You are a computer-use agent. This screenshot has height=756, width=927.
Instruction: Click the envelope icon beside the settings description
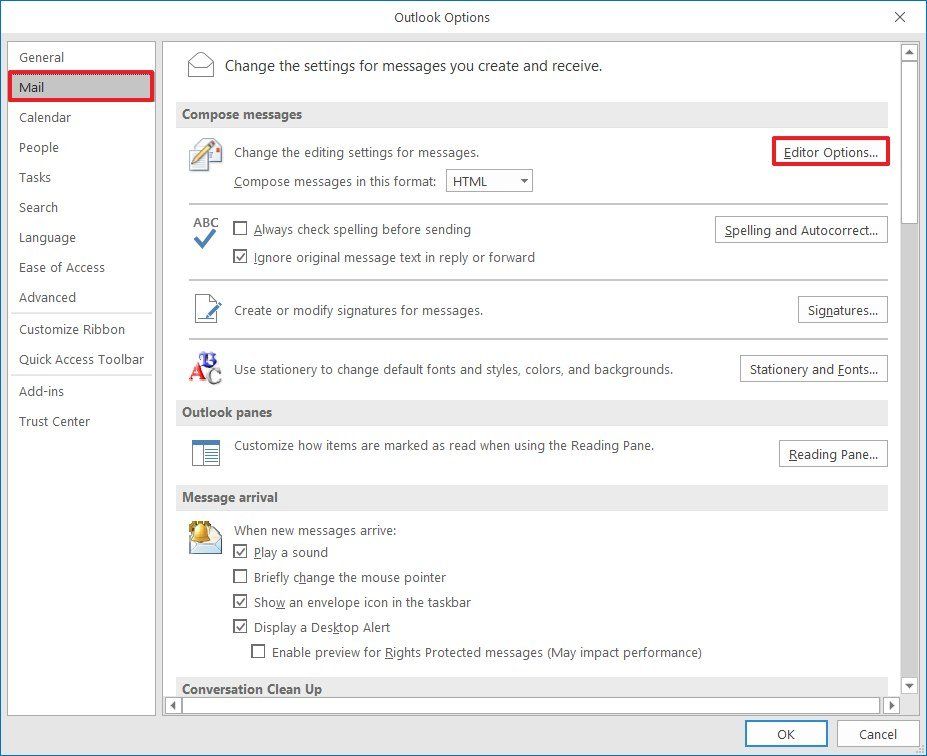pos(200,64)
